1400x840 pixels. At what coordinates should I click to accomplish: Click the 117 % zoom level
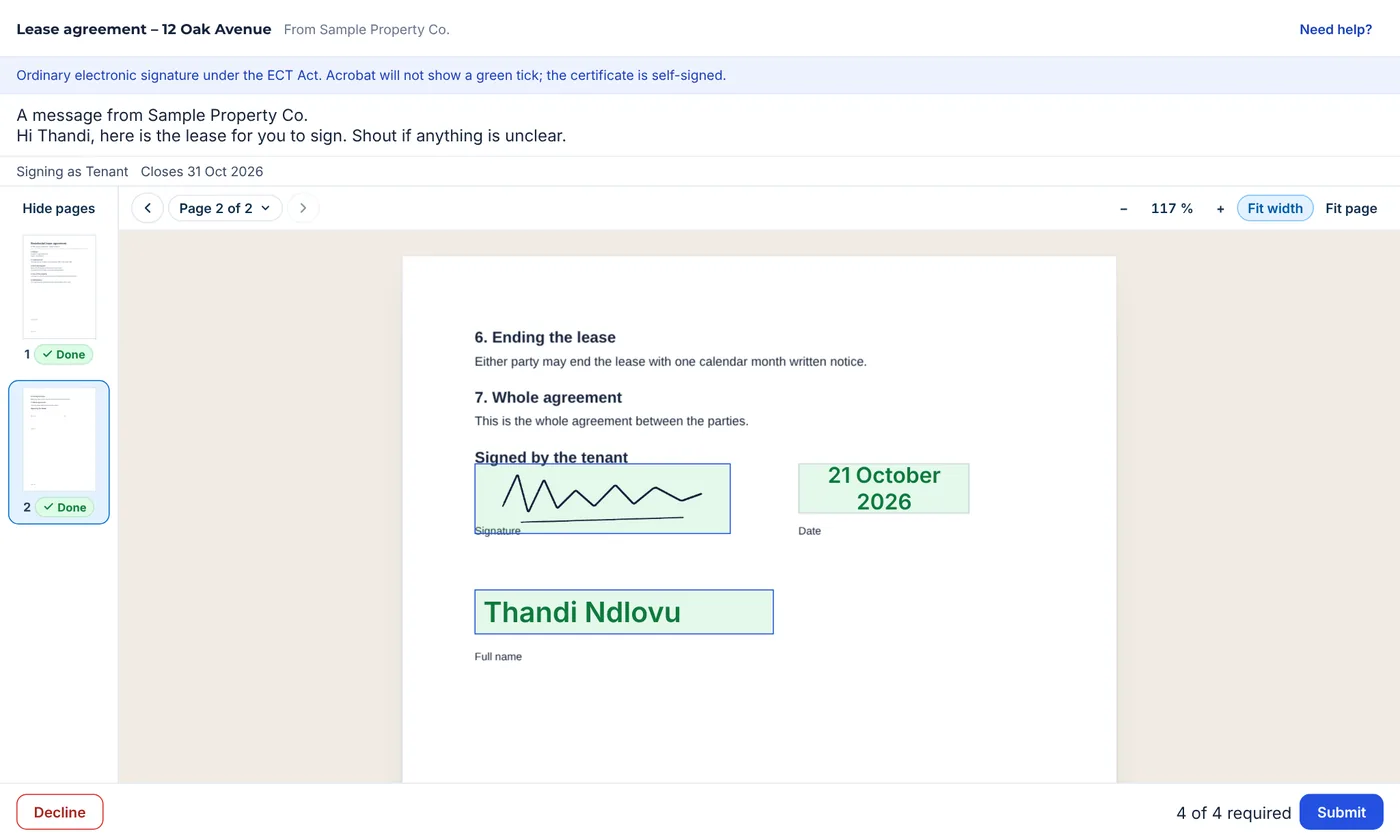coord(1172,208)
